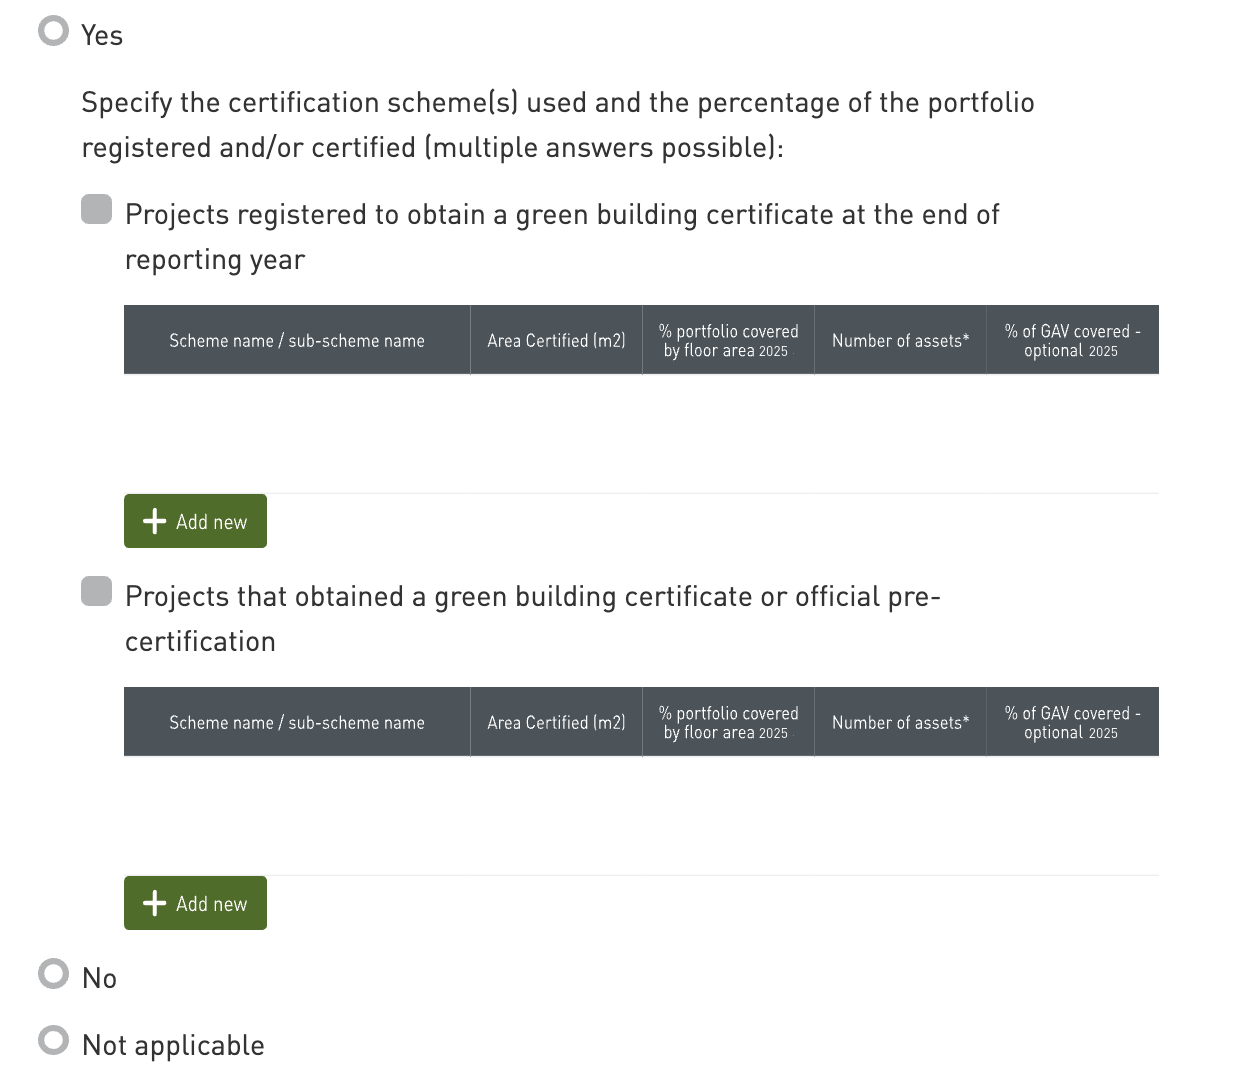The width and height of the screenshot is (1234, 1088).
Task: Enable the 'Projects registered to obtain' checkbox
Action: (97, 210)
